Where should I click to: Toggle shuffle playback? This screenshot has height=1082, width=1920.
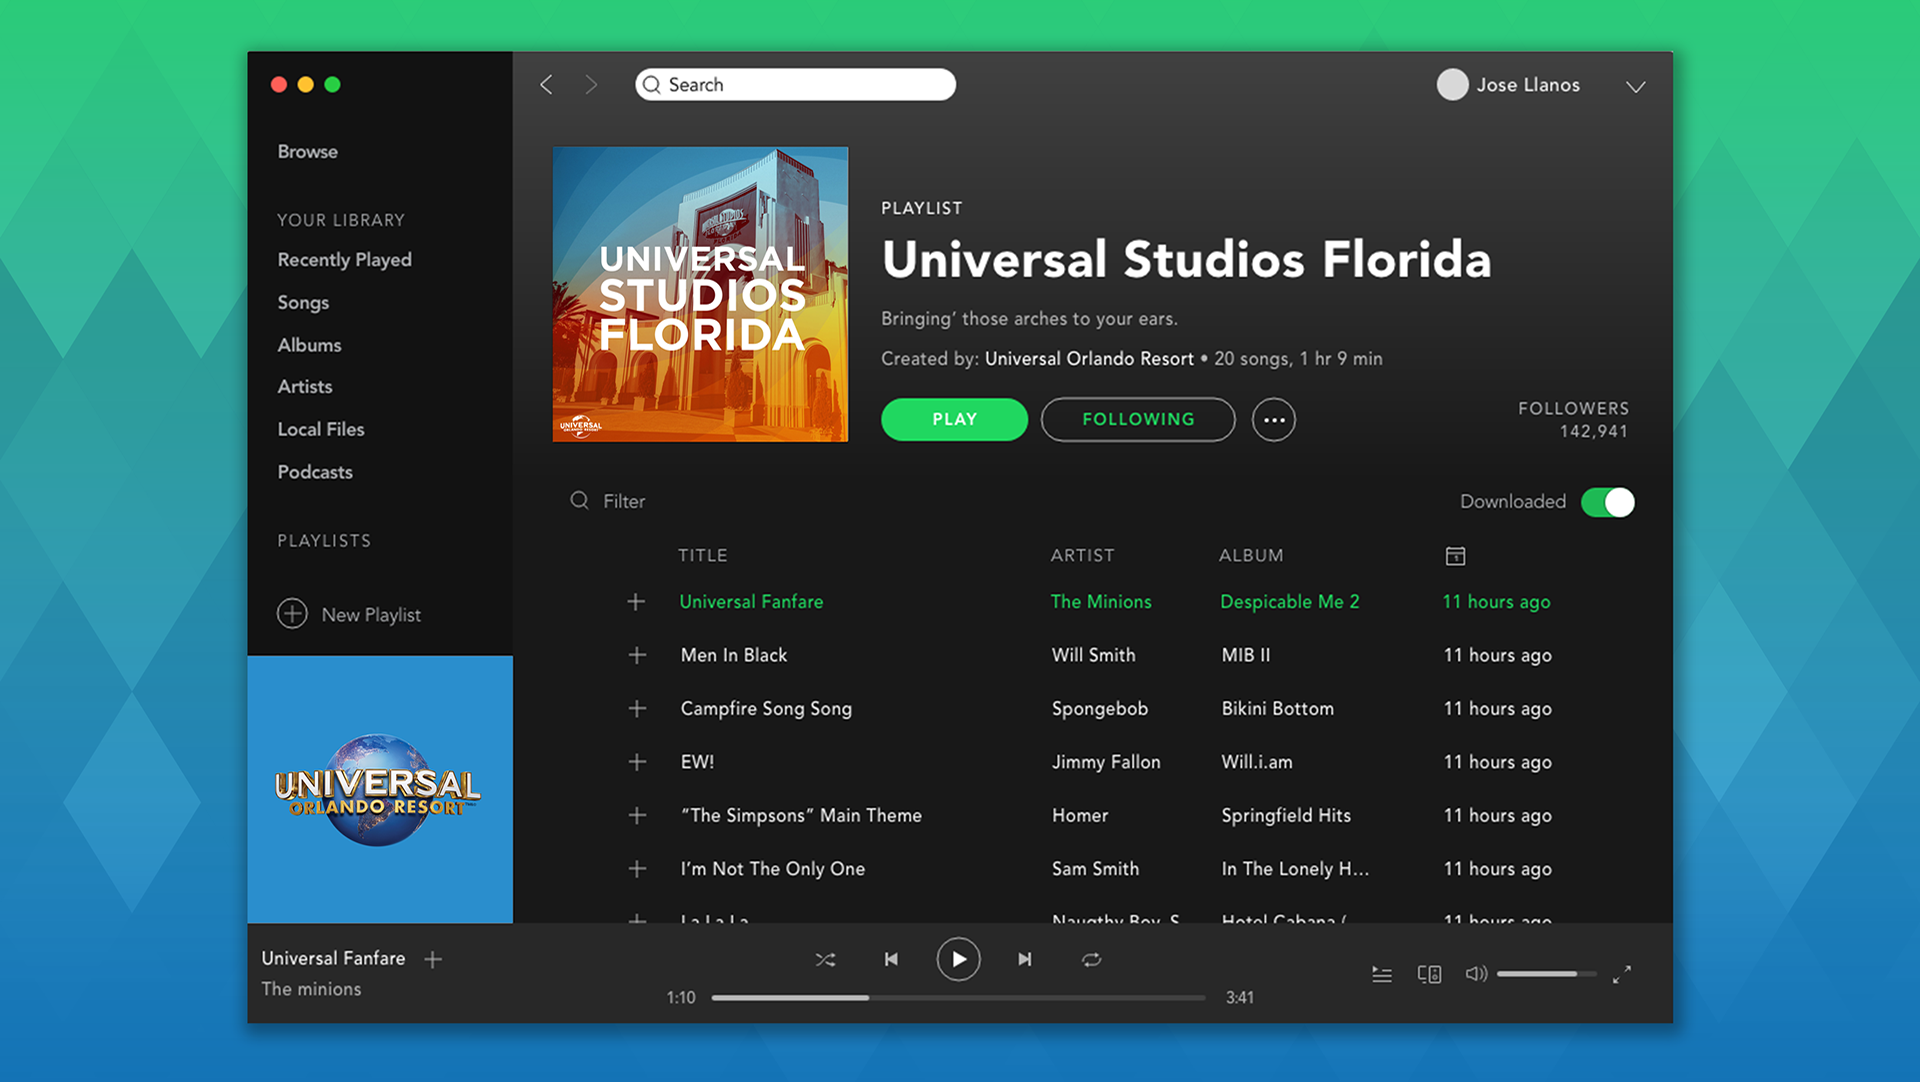coord(825,960)
